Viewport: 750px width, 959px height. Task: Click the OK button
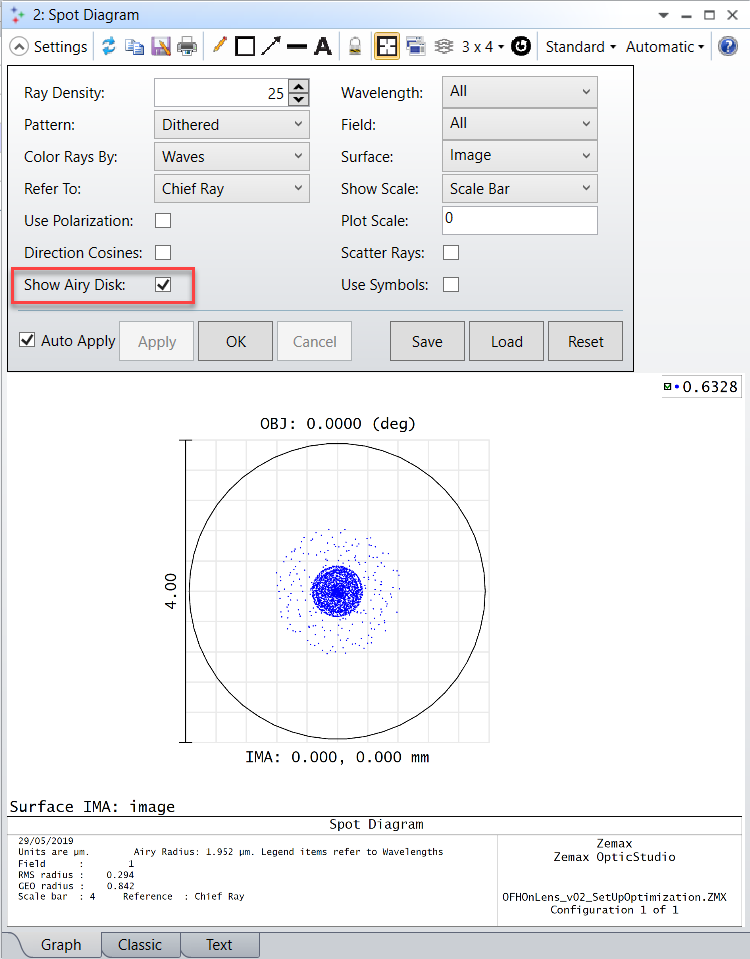(x=236, y=341)
